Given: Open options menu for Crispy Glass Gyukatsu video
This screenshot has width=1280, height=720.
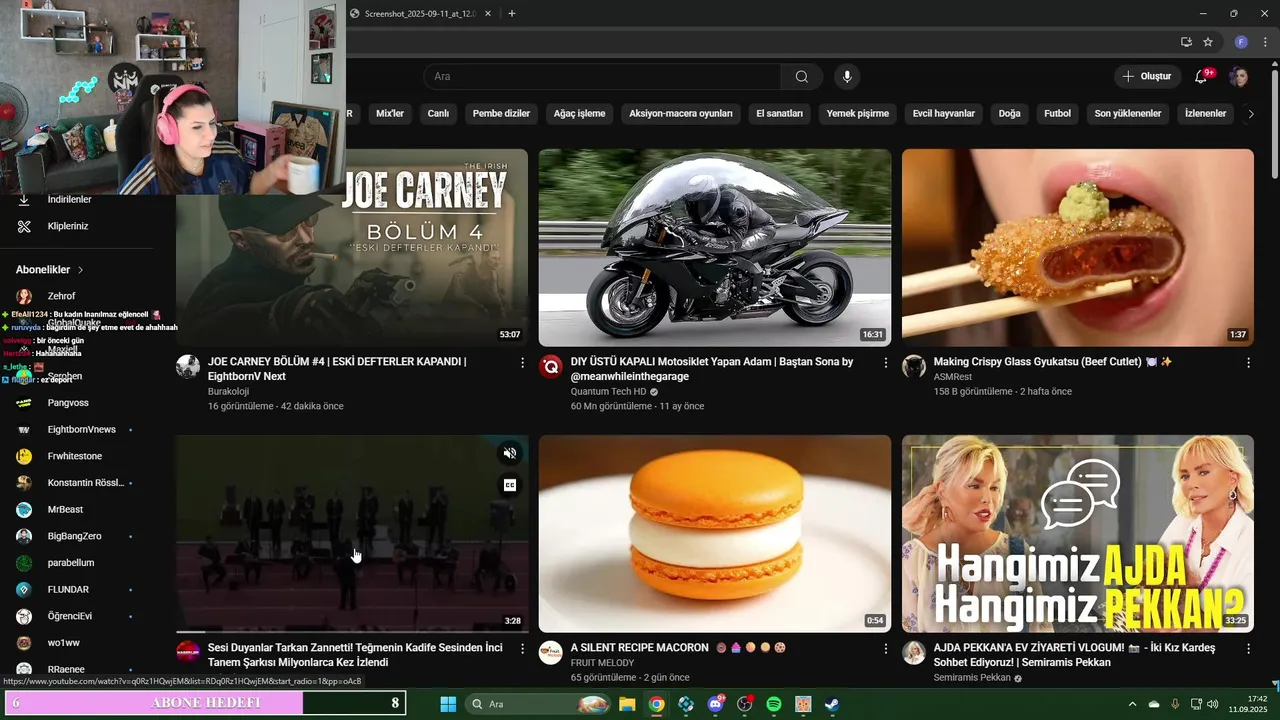Looking at the screenshot, I should (x=1248, y=363).
